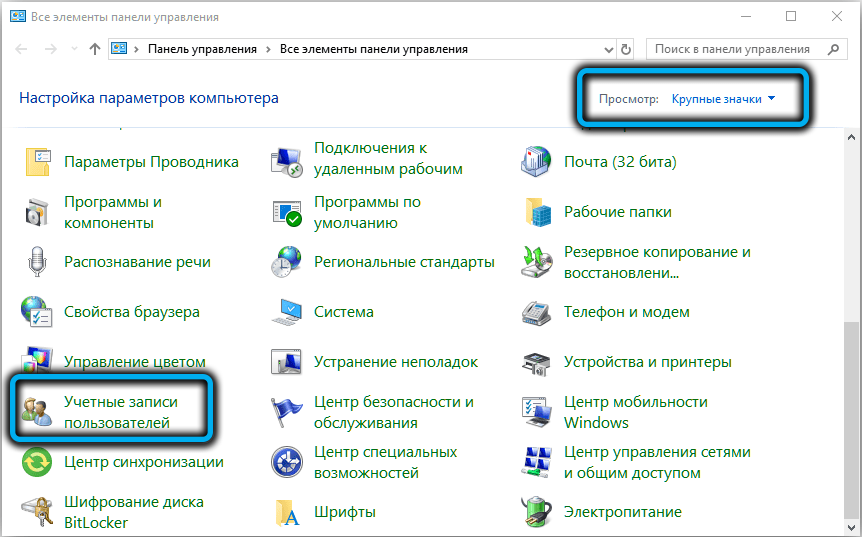Viewport: 862px width, 537px height.
Task: Click the scrollbar down arrow
Action: [852, 527]
